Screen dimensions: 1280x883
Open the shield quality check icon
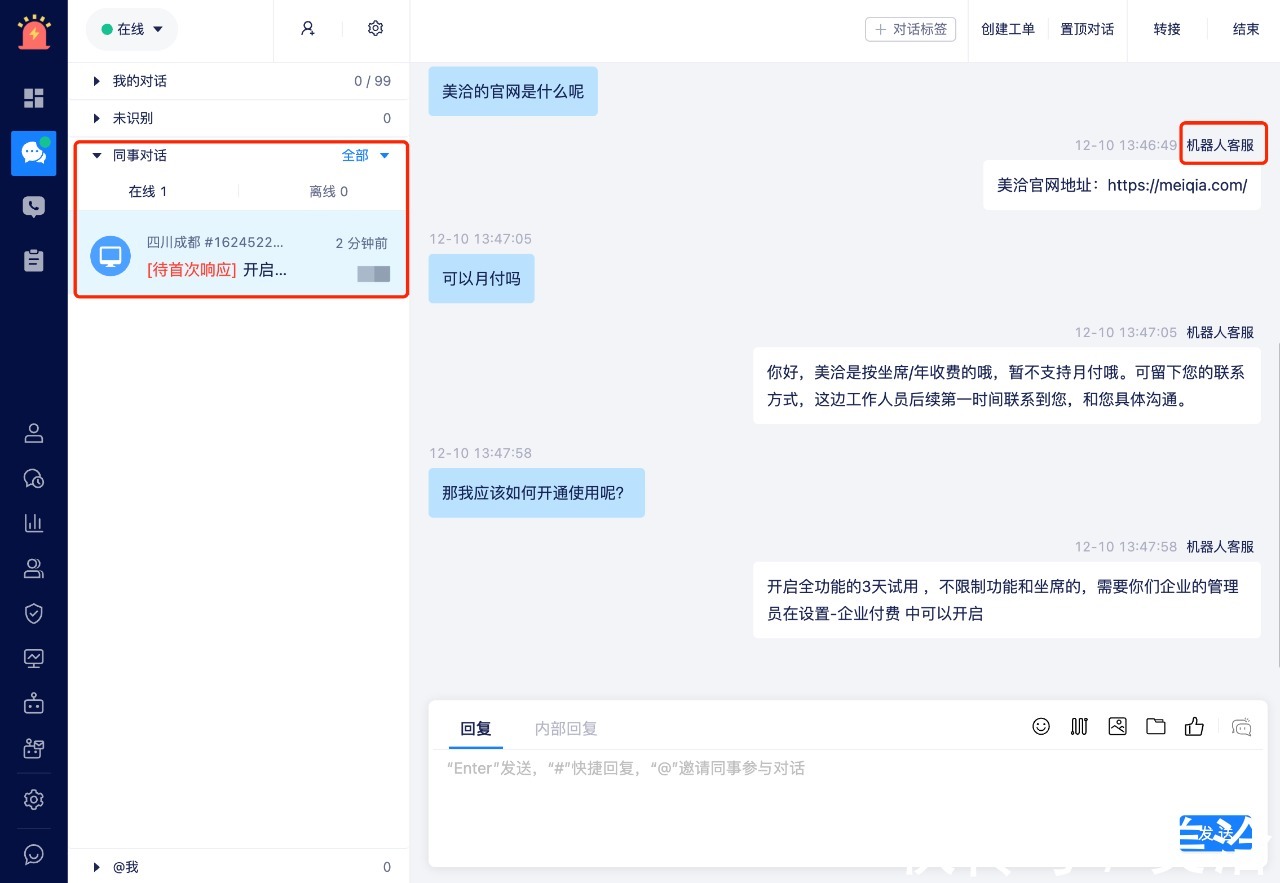coord(34,613)
